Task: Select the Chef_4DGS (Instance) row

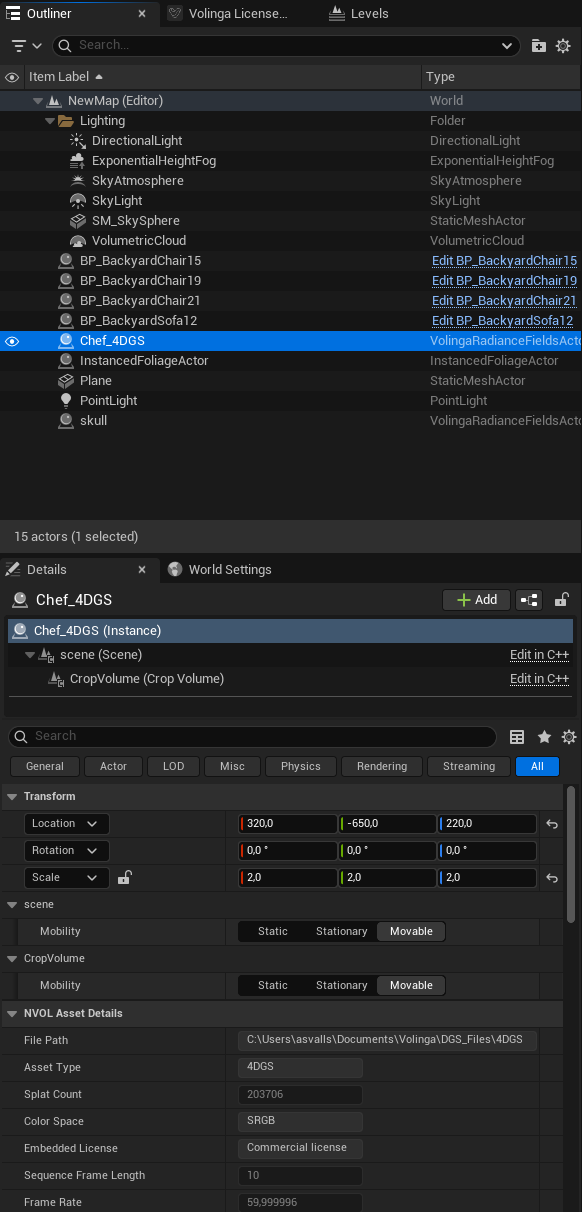Action: coord(291,631)
